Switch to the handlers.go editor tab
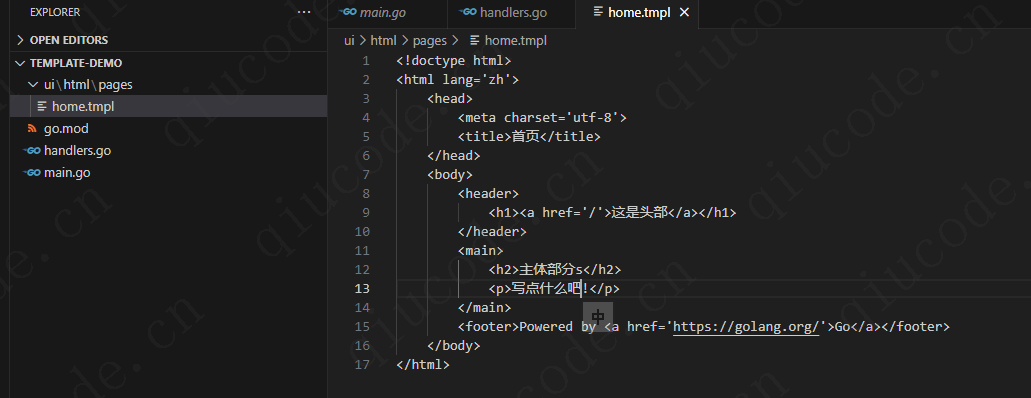Image resolution: width=1031 pixels, height=398 pixels. point(511,12)
